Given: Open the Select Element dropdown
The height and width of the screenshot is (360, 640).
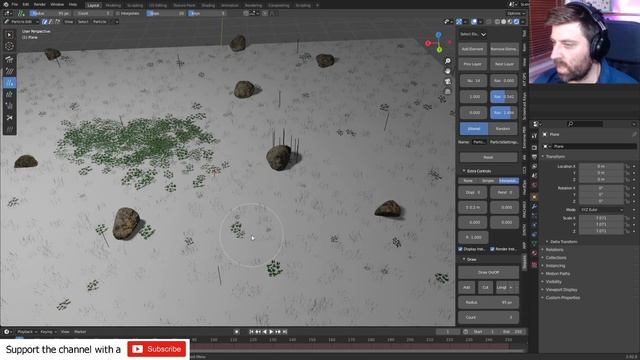Looking at the screenshot, I should (473, 34).
